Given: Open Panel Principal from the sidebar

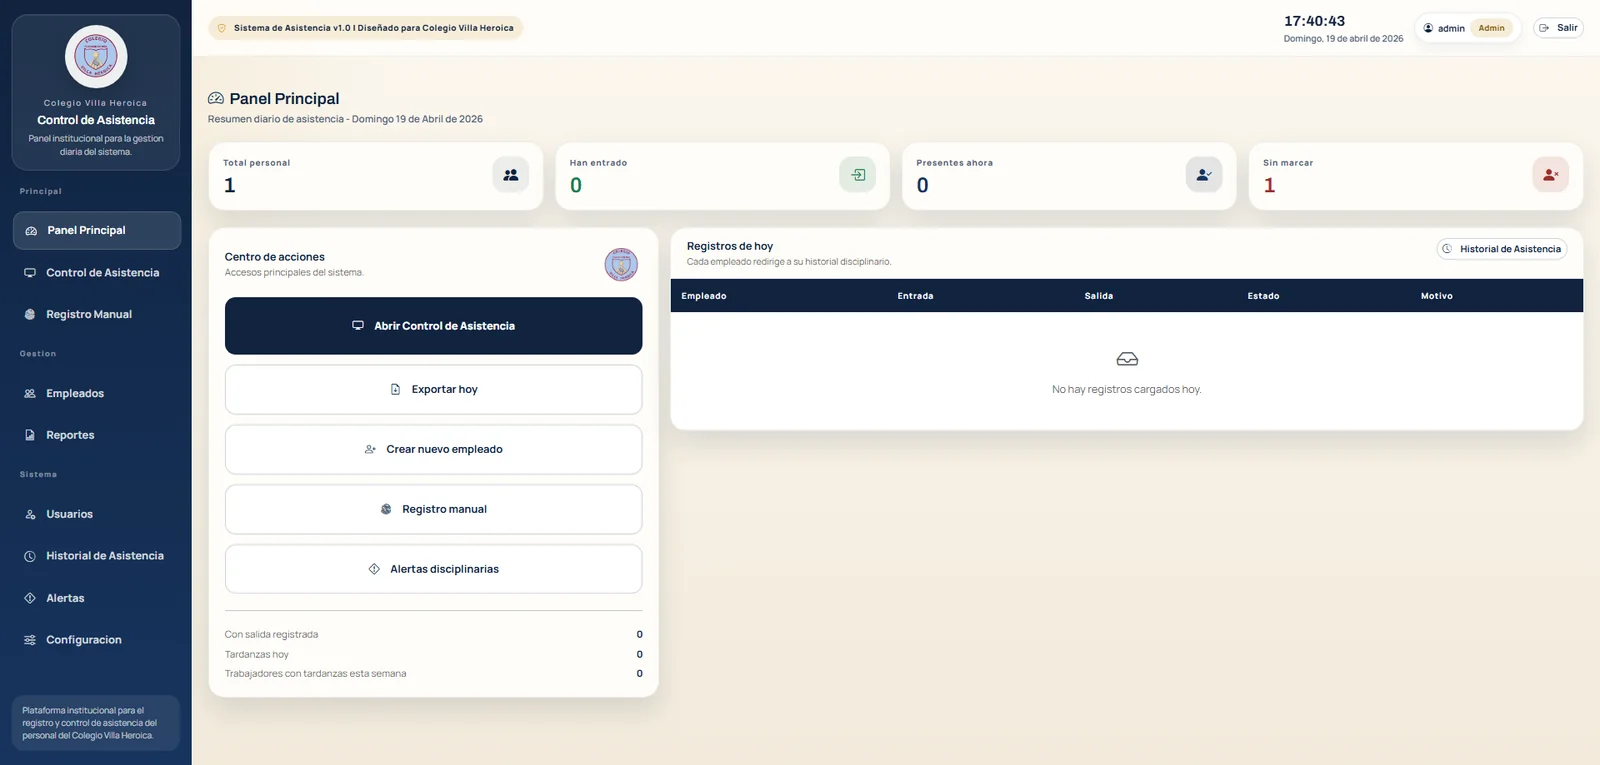Looking at the screenshot, I should click(x=97, y=230).
